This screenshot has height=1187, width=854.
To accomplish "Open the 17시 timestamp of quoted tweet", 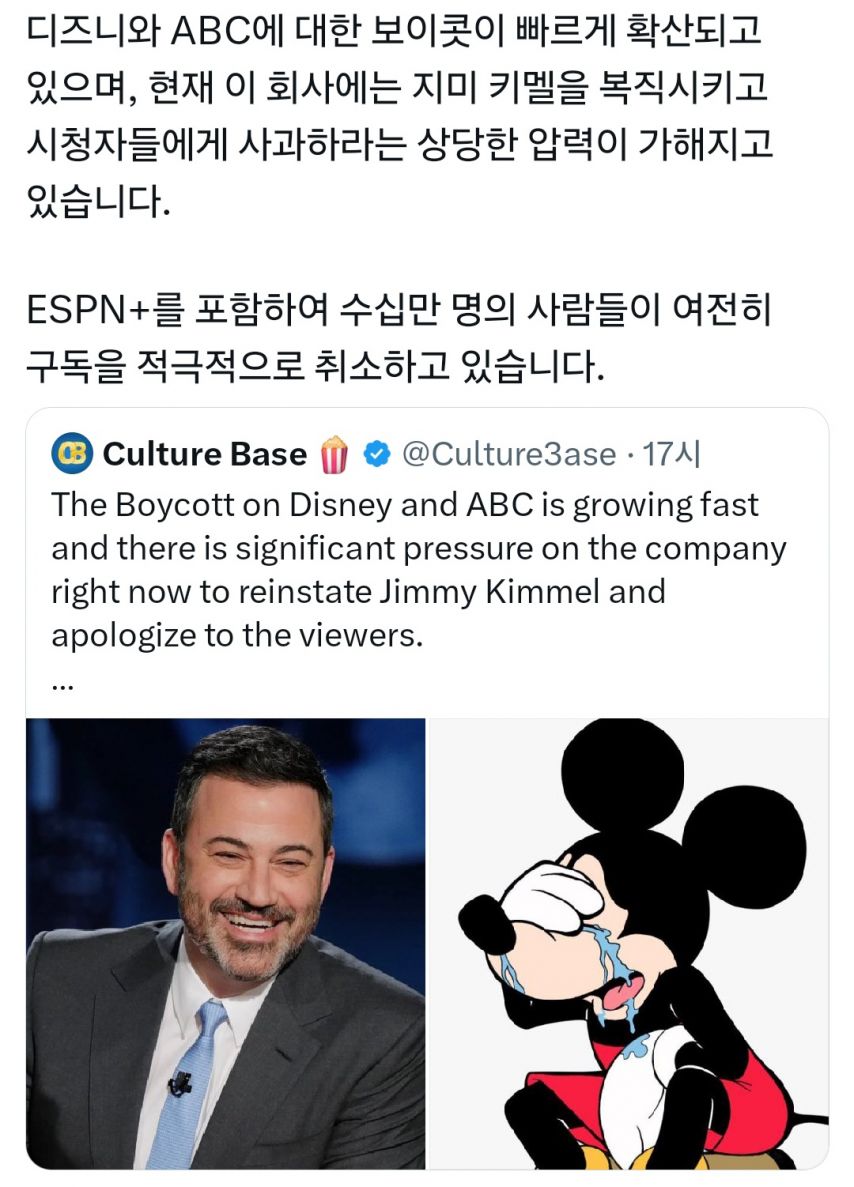I will pyautogui.click(x=671, y=454).
